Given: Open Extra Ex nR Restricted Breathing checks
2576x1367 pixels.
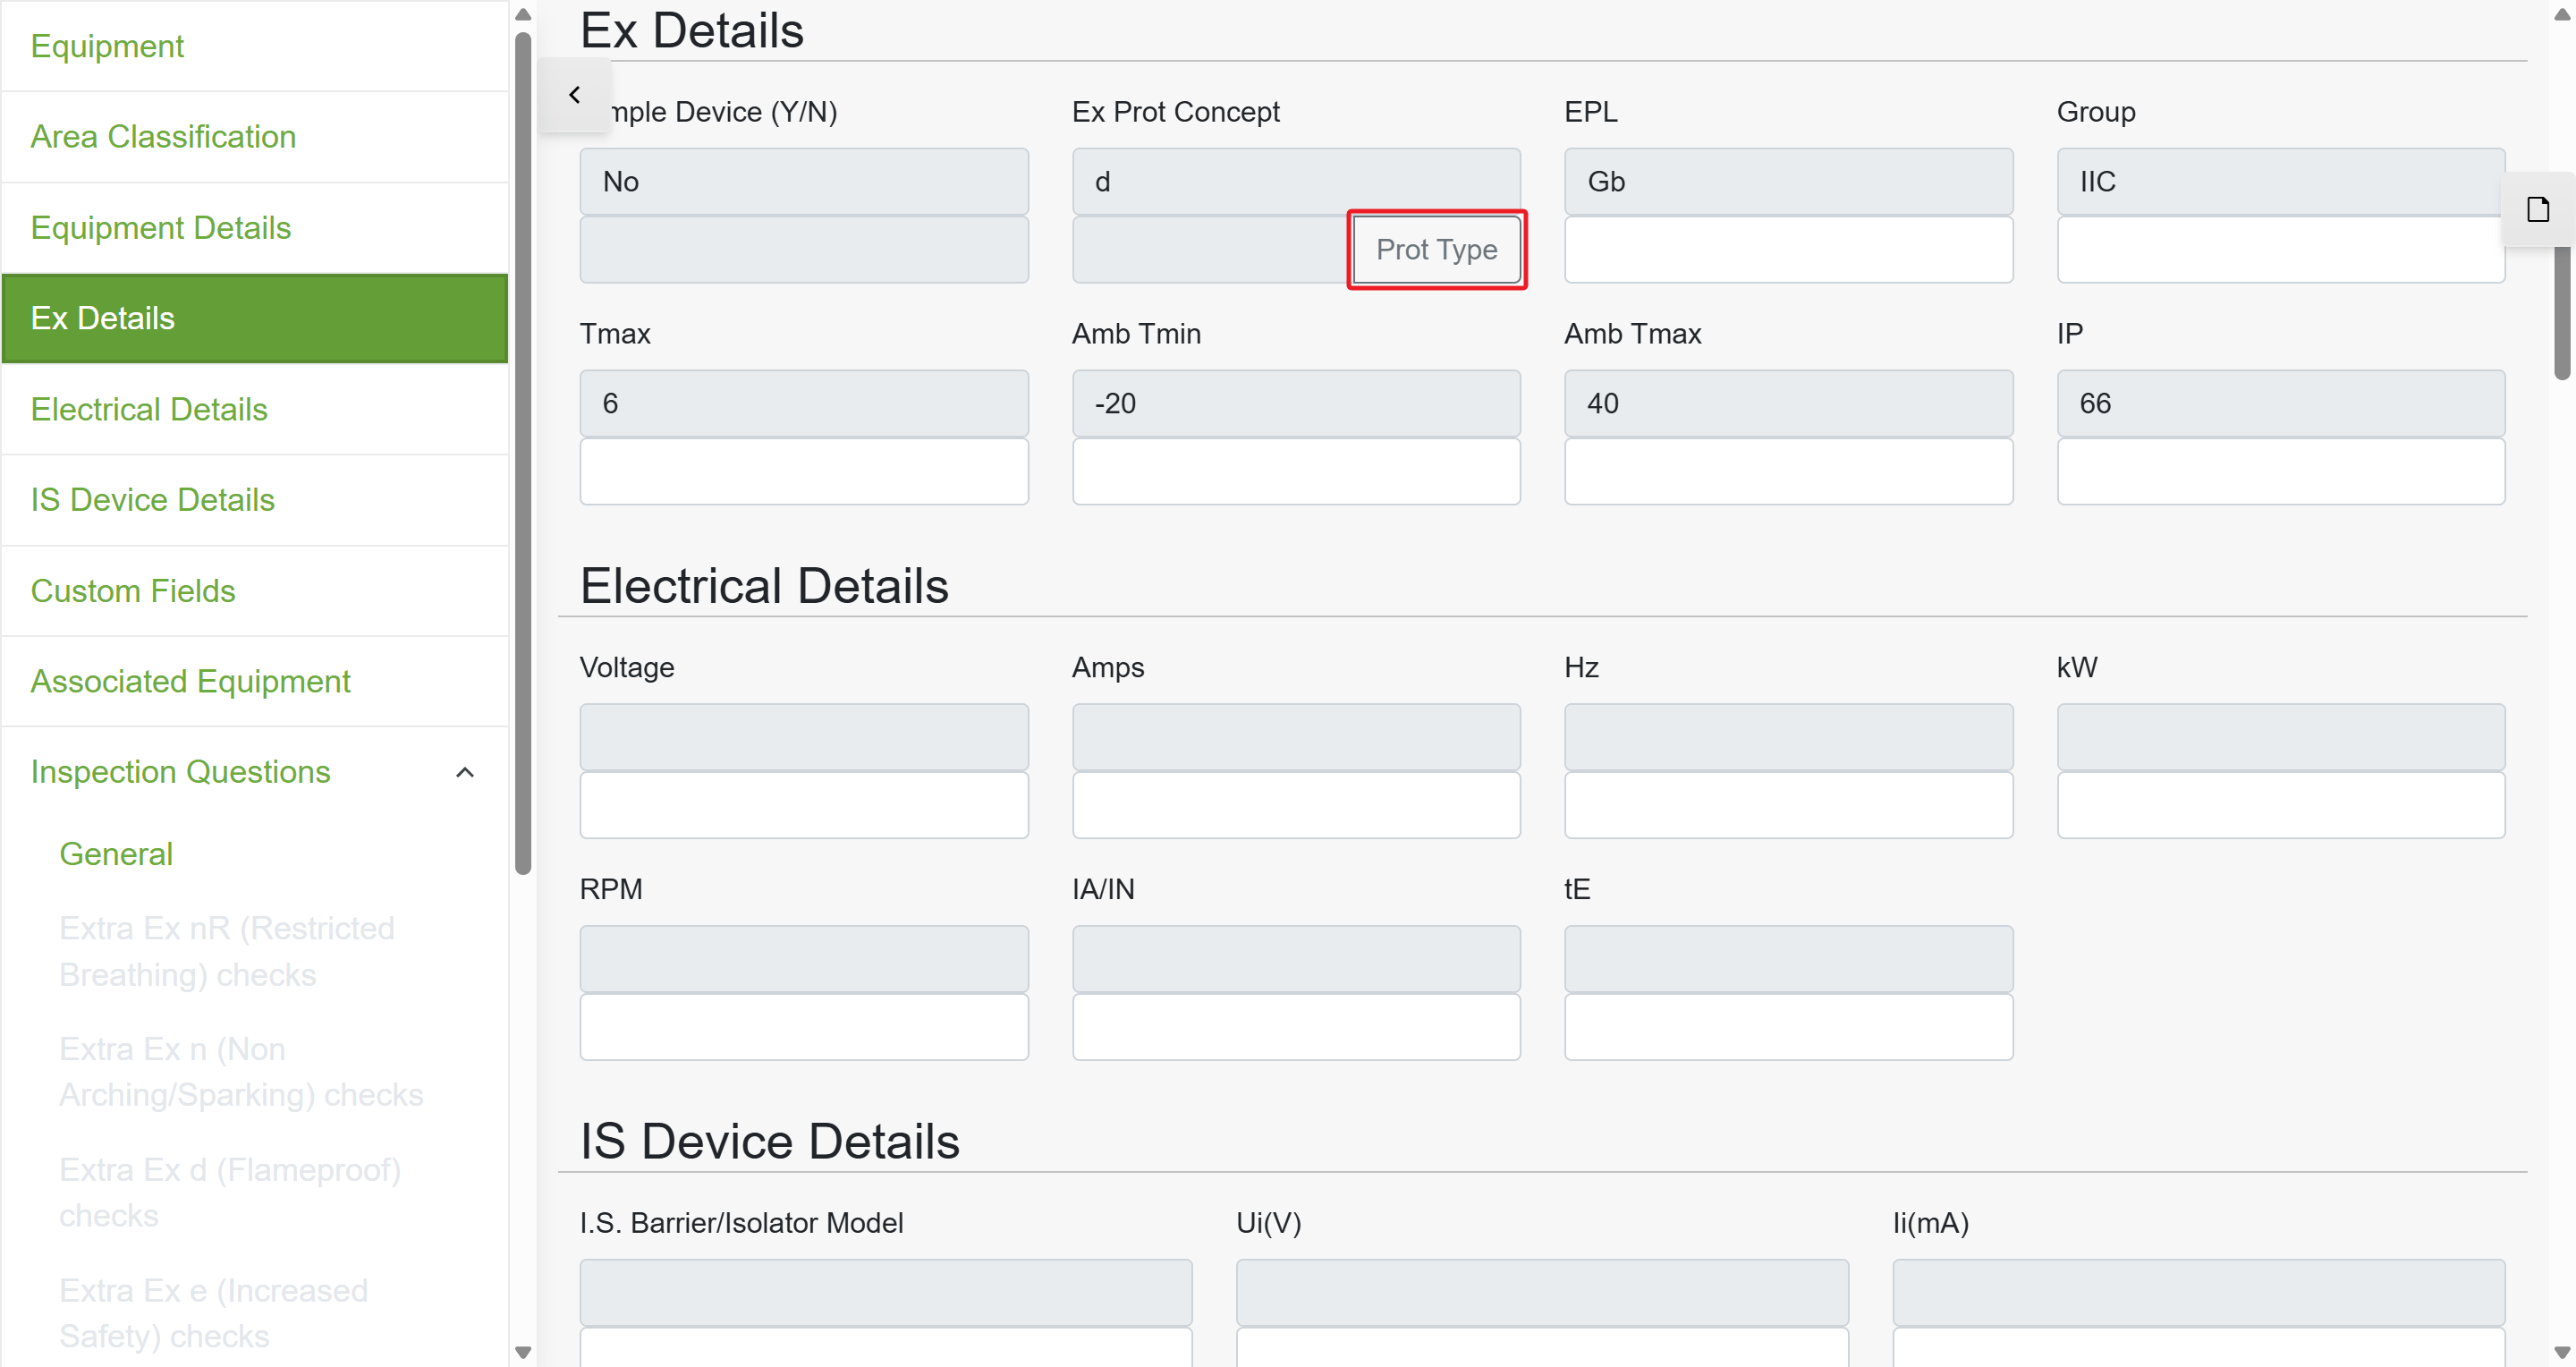Looking at the screenshot, I should click(x=227, y=951).
